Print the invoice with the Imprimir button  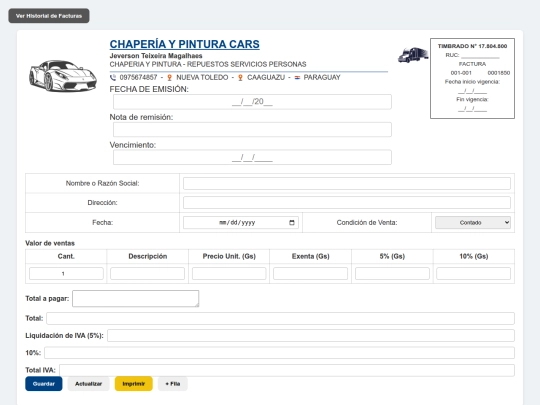click(134, 384)
